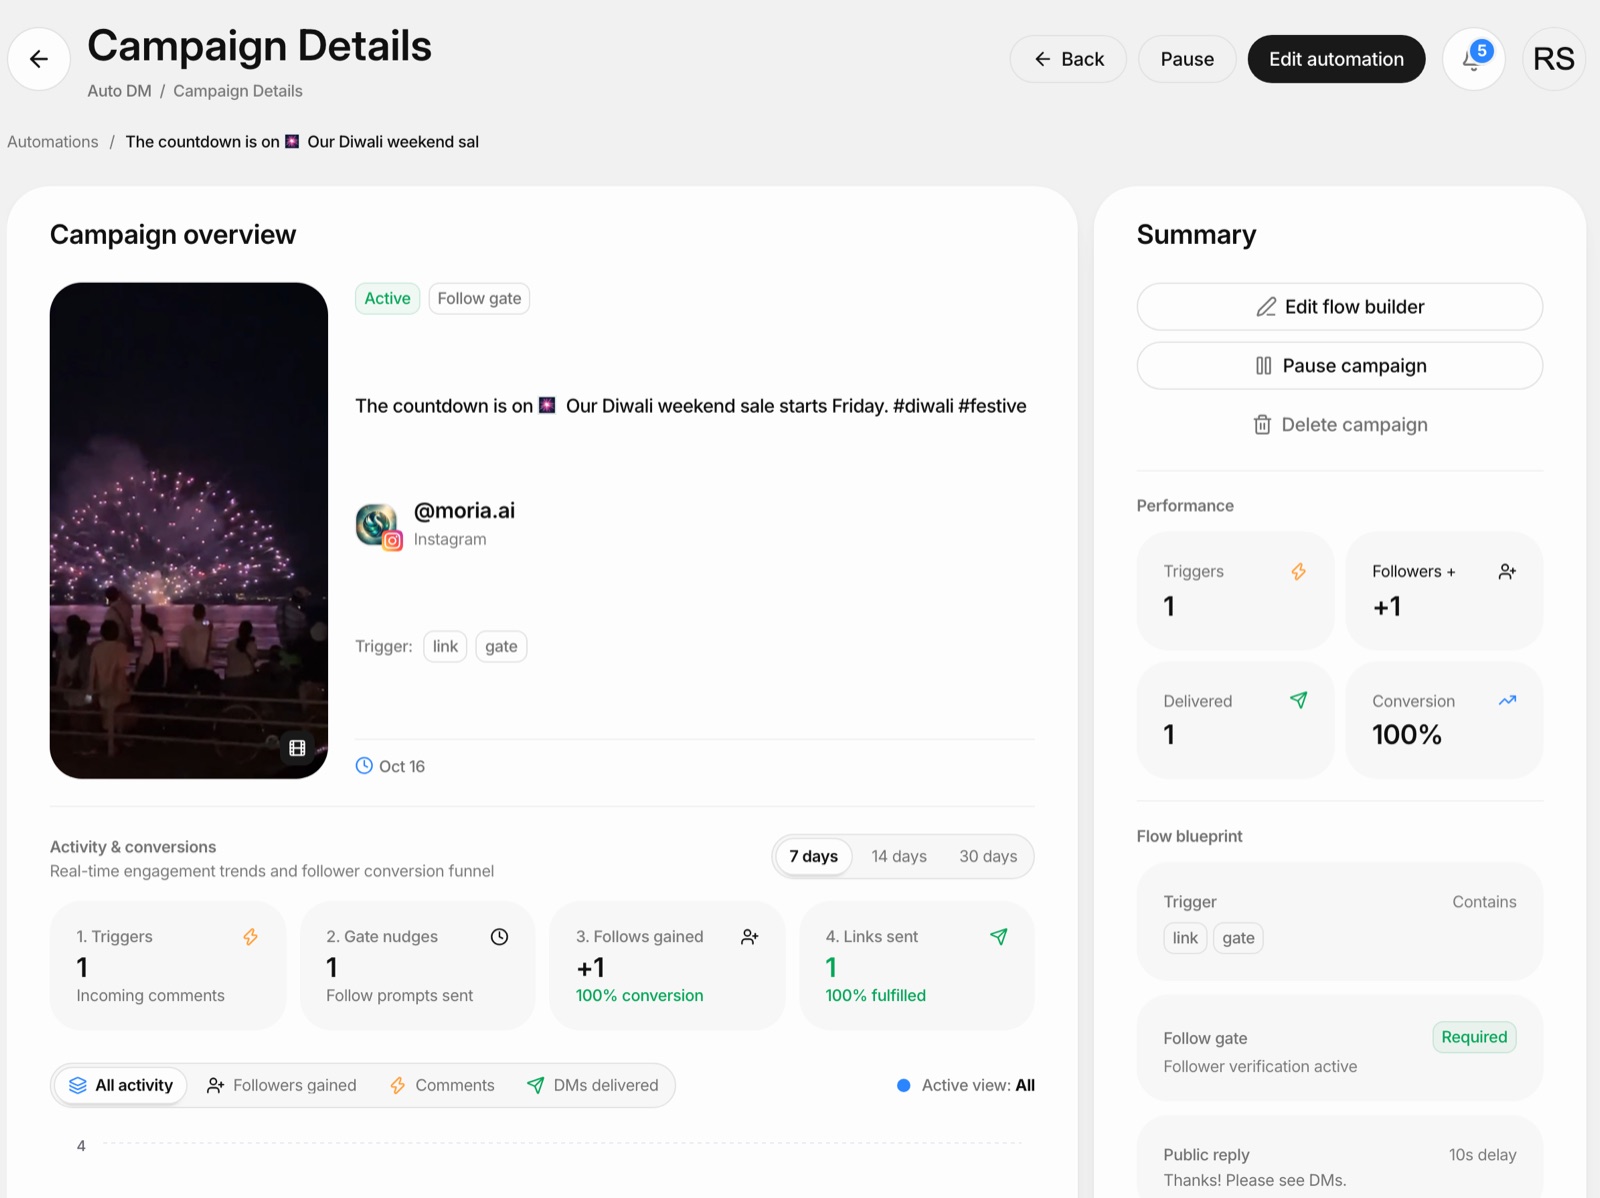Image resolution: width=1600 pixels, height=1198 pixels.
Task: Show DMs delivered activity
Action: point(593,1085)
